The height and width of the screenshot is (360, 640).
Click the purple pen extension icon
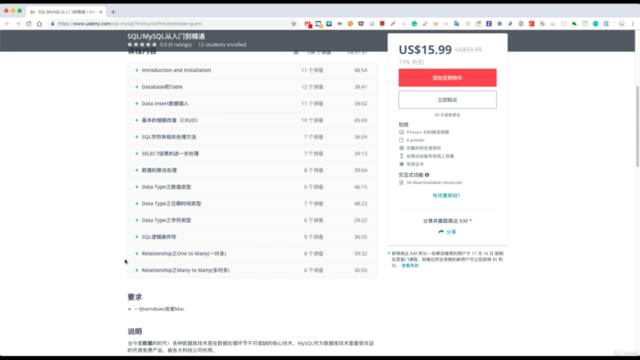[393, 24]
